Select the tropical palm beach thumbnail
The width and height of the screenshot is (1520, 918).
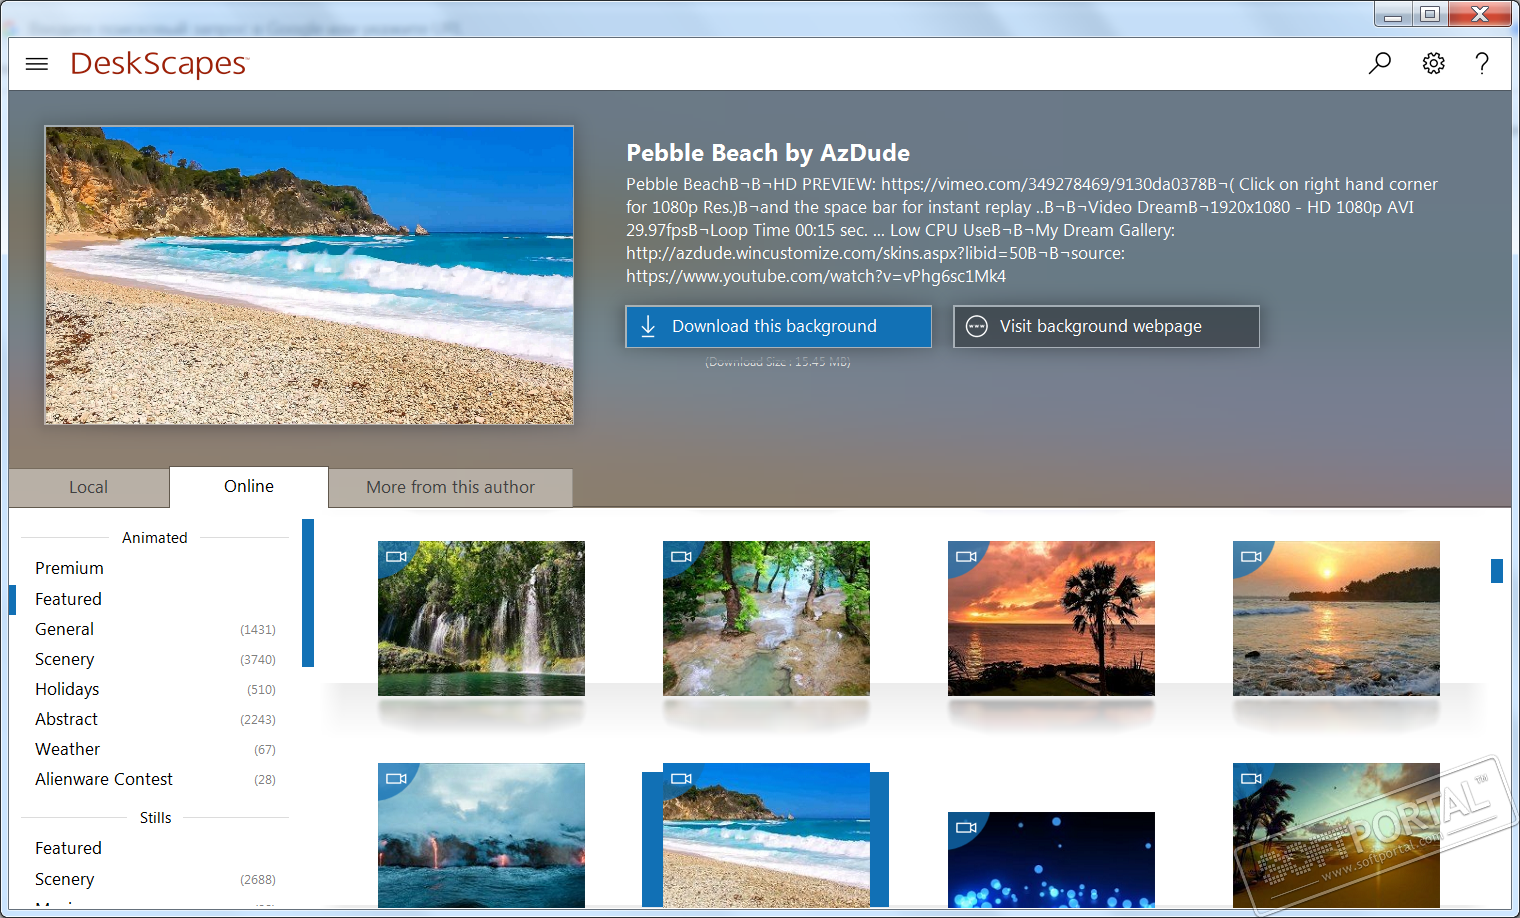click(1336, 836)
